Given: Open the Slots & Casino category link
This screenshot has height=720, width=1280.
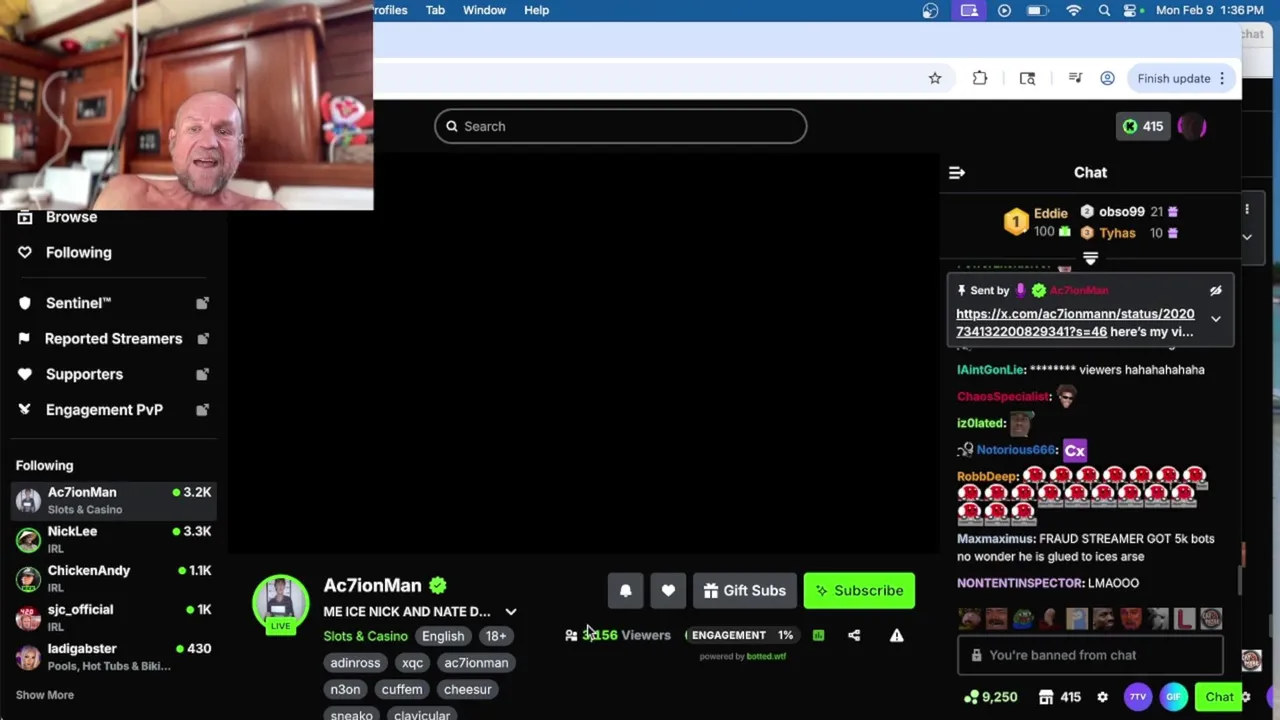Looking at the screenshot, I should 365,636.
